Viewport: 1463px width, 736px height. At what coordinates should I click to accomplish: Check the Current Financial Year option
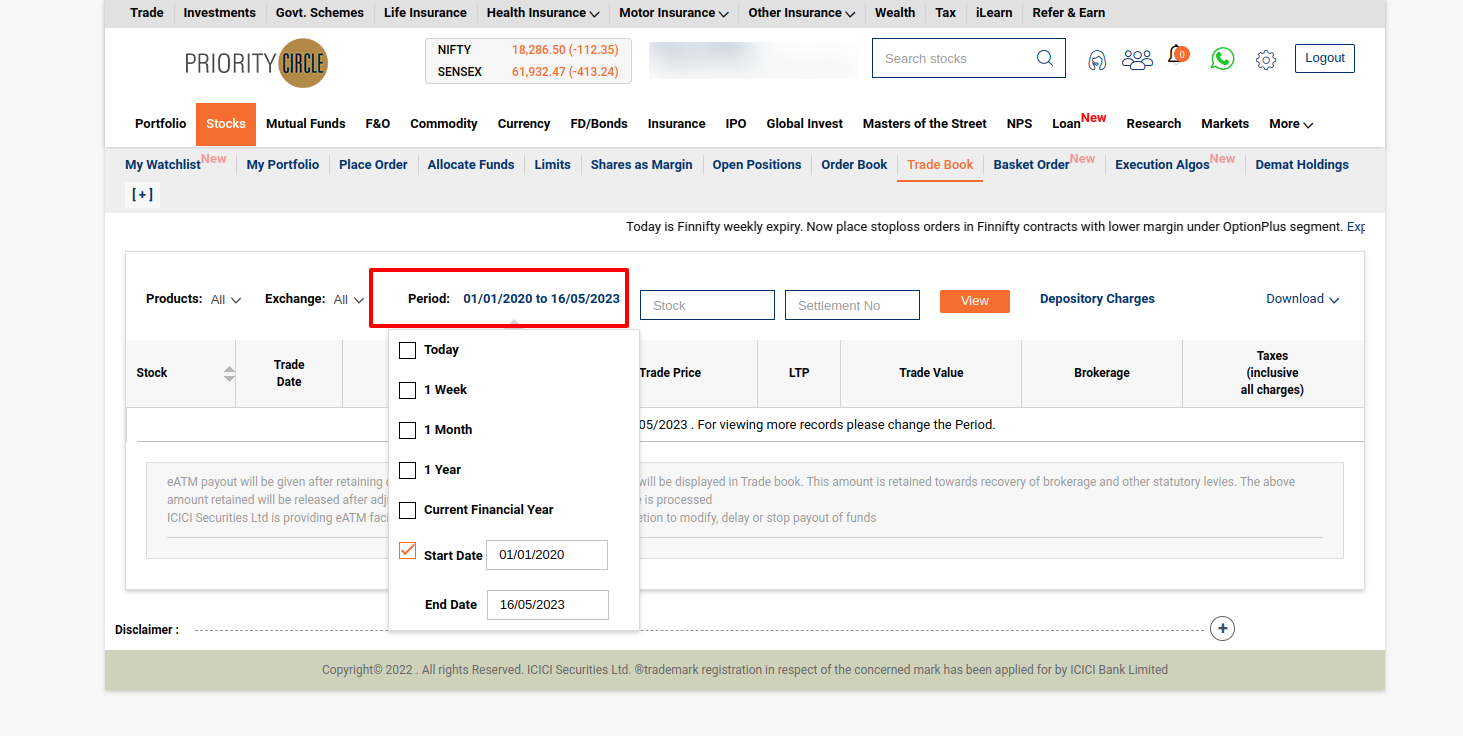(x=408, y=510)
